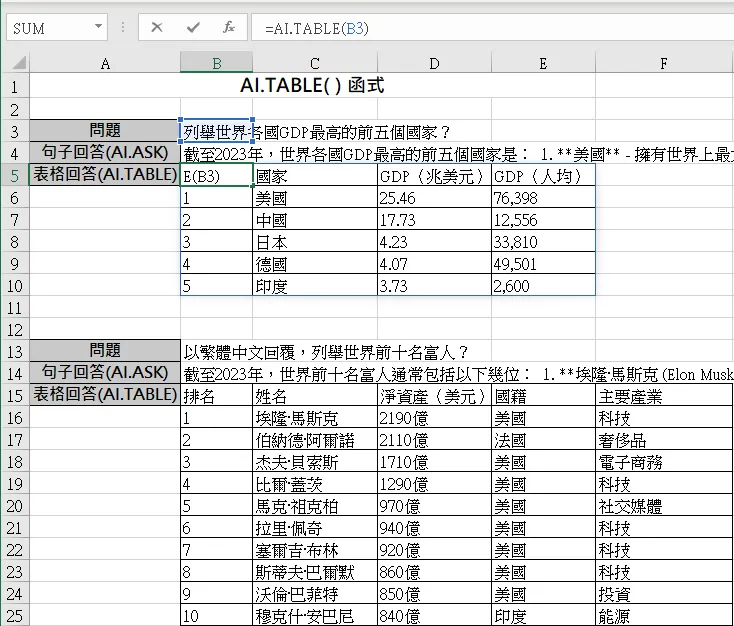Open the Name Box dropdown arrow
Screen dimensions: 734x626
(x=98, y=27)
